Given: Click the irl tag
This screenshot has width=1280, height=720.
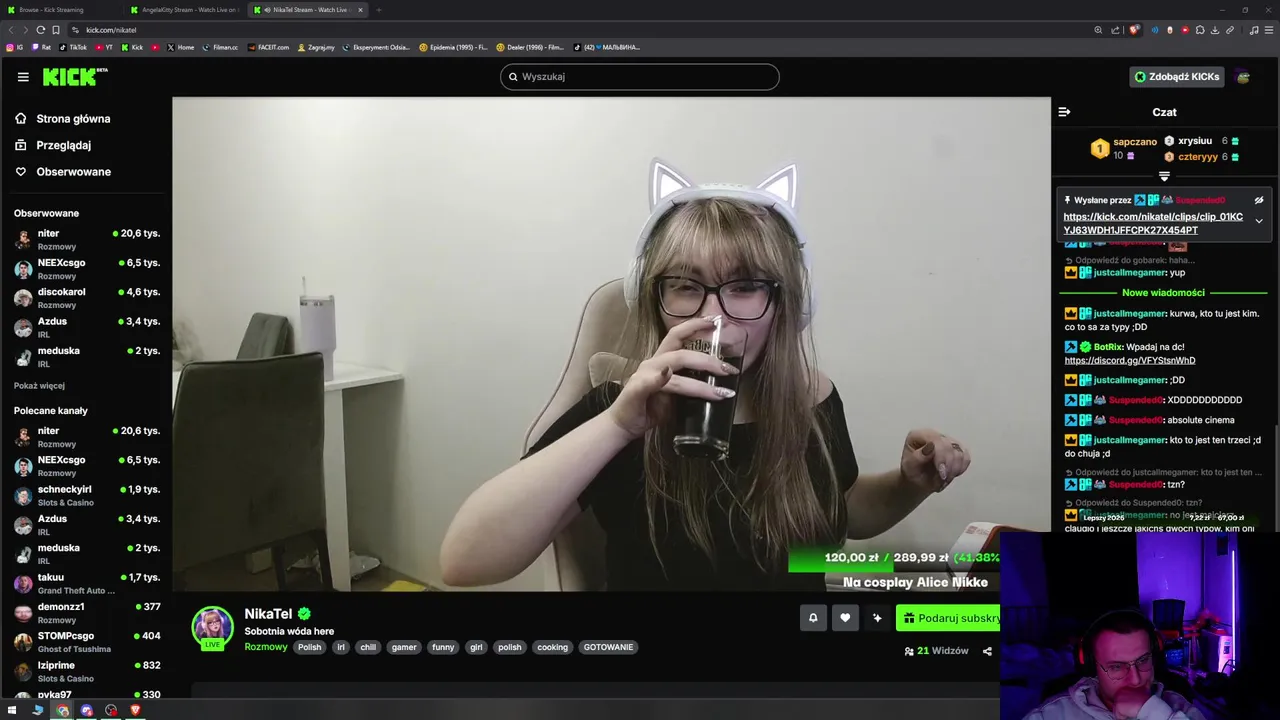Looking at the screenshot, I should pos(341,647).
